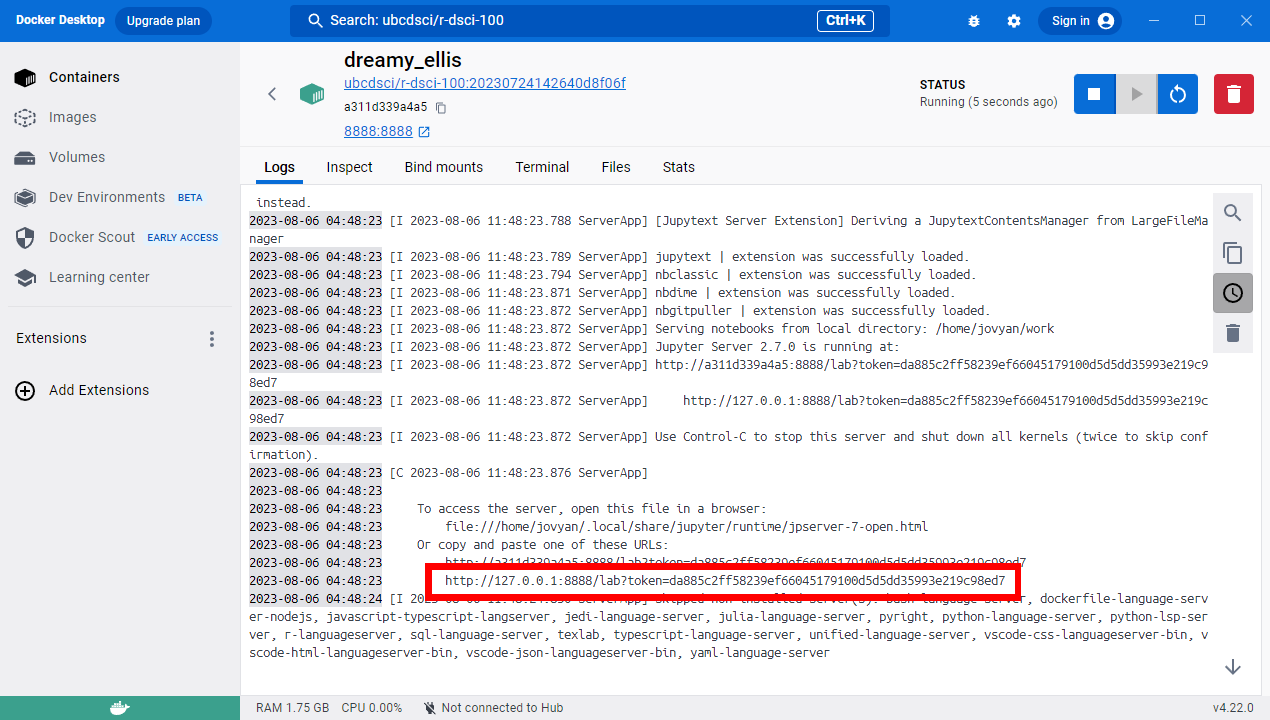Screen dimensions: 1270x720
Task: Restart the dreamy_ellis container
Action: (x=1178, y=94)
